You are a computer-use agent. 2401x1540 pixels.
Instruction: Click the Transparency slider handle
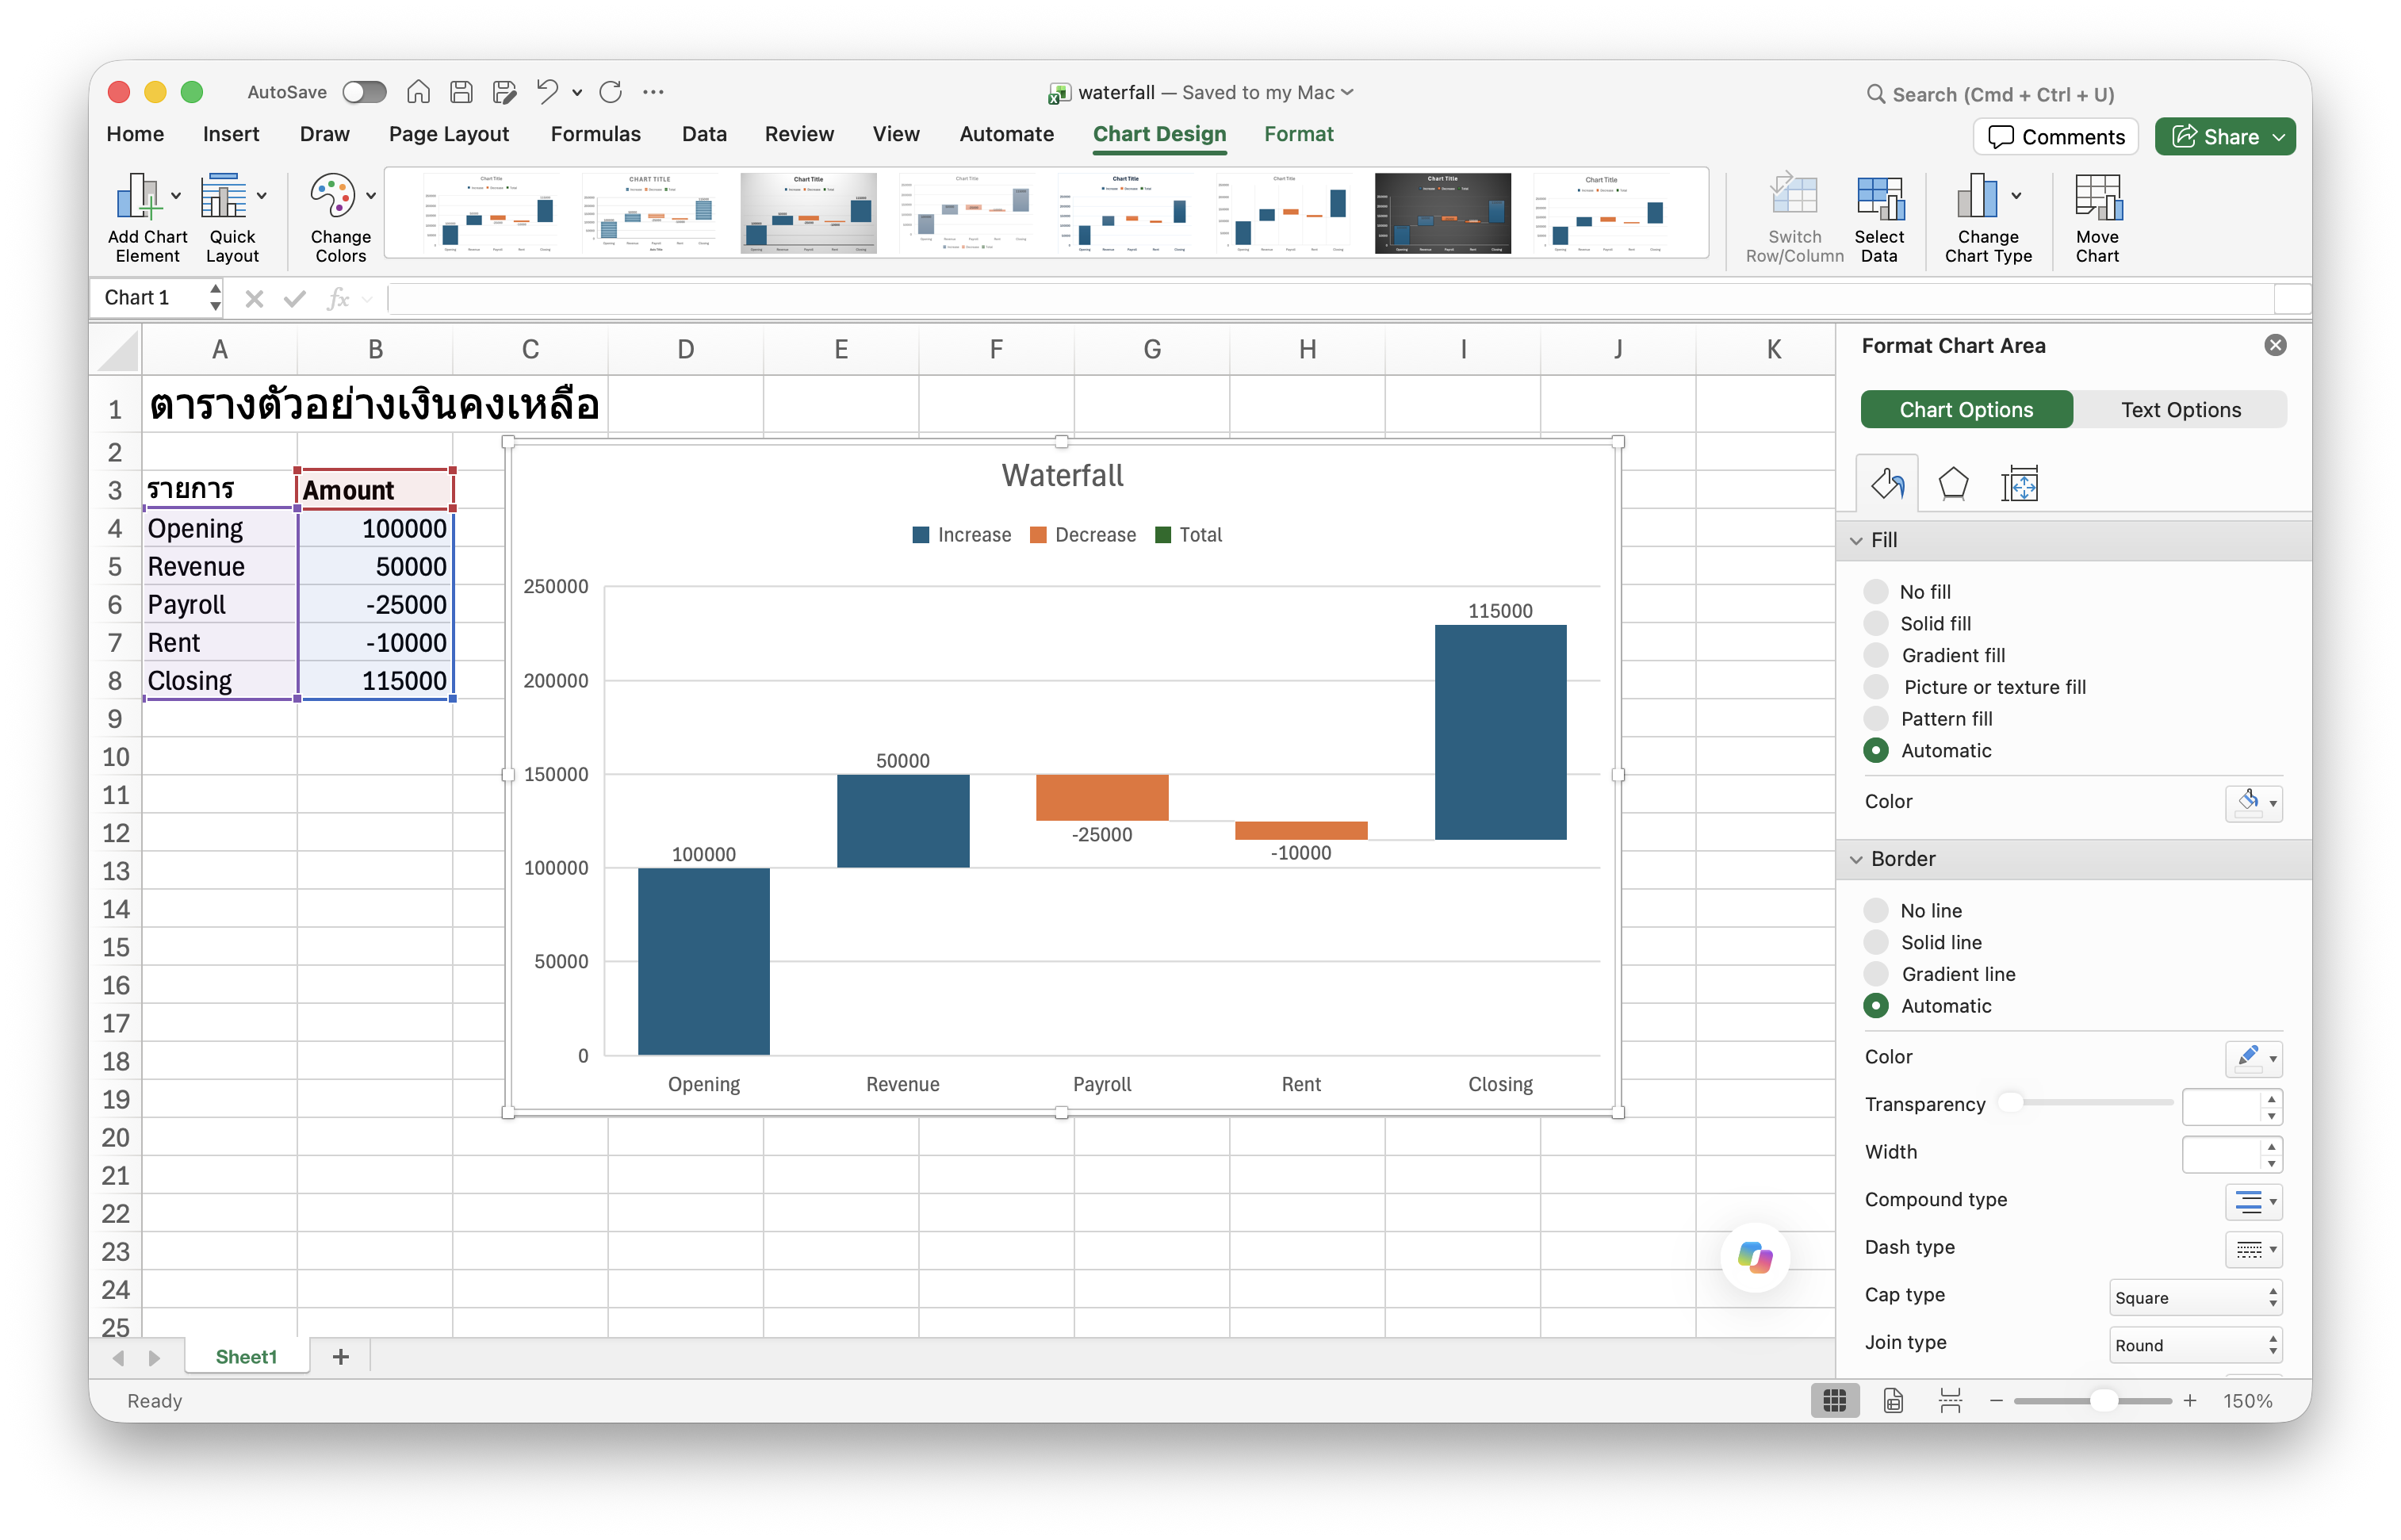pyautogui.click(x=2010, y=1102)
